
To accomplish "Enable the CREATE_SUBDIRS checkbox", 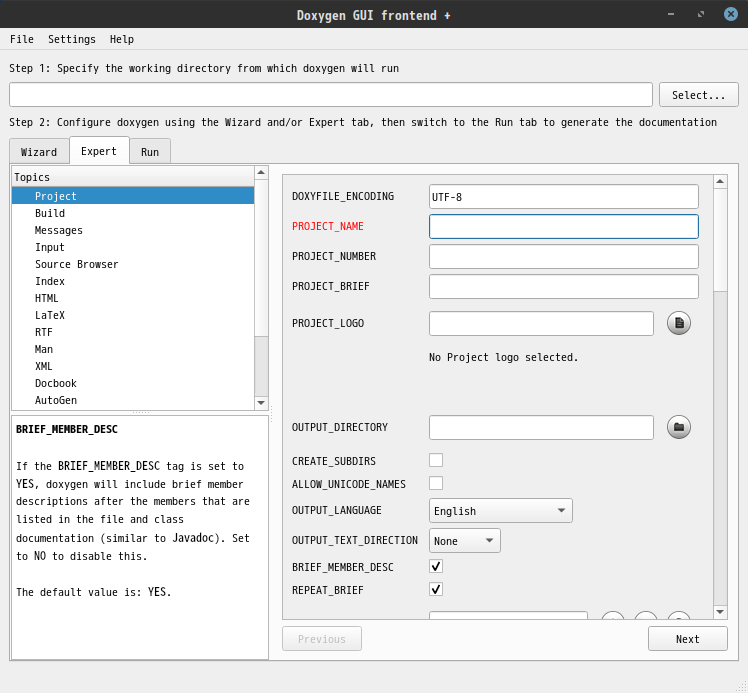I will click(x=436, y=460).
